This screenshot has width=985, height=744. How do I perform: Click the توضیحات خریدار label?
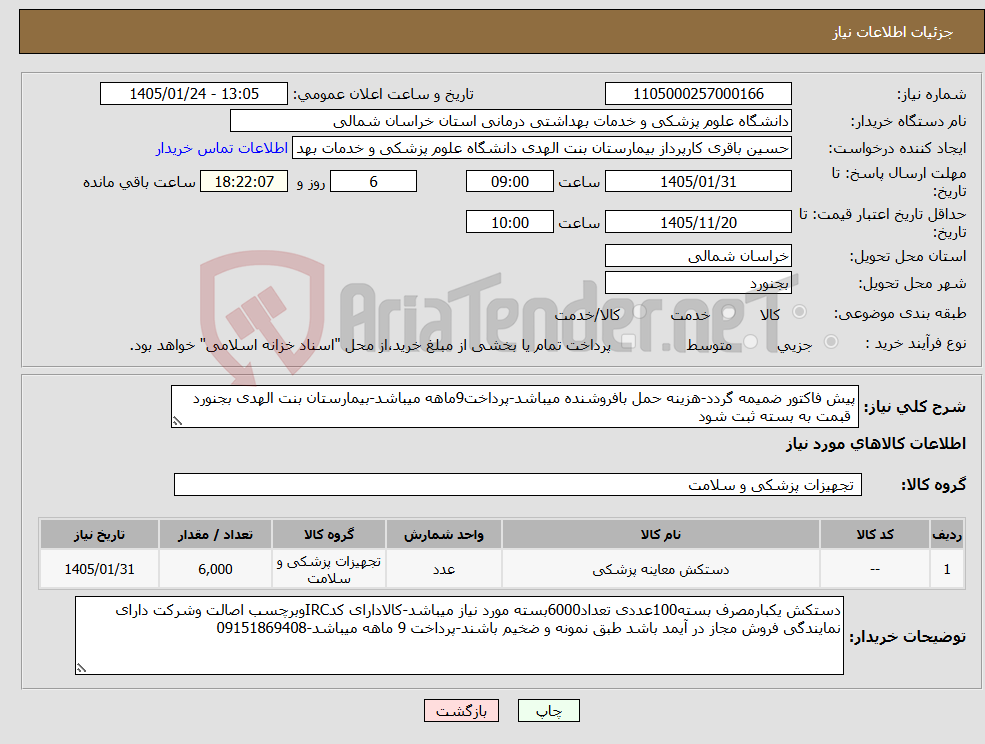907,637
